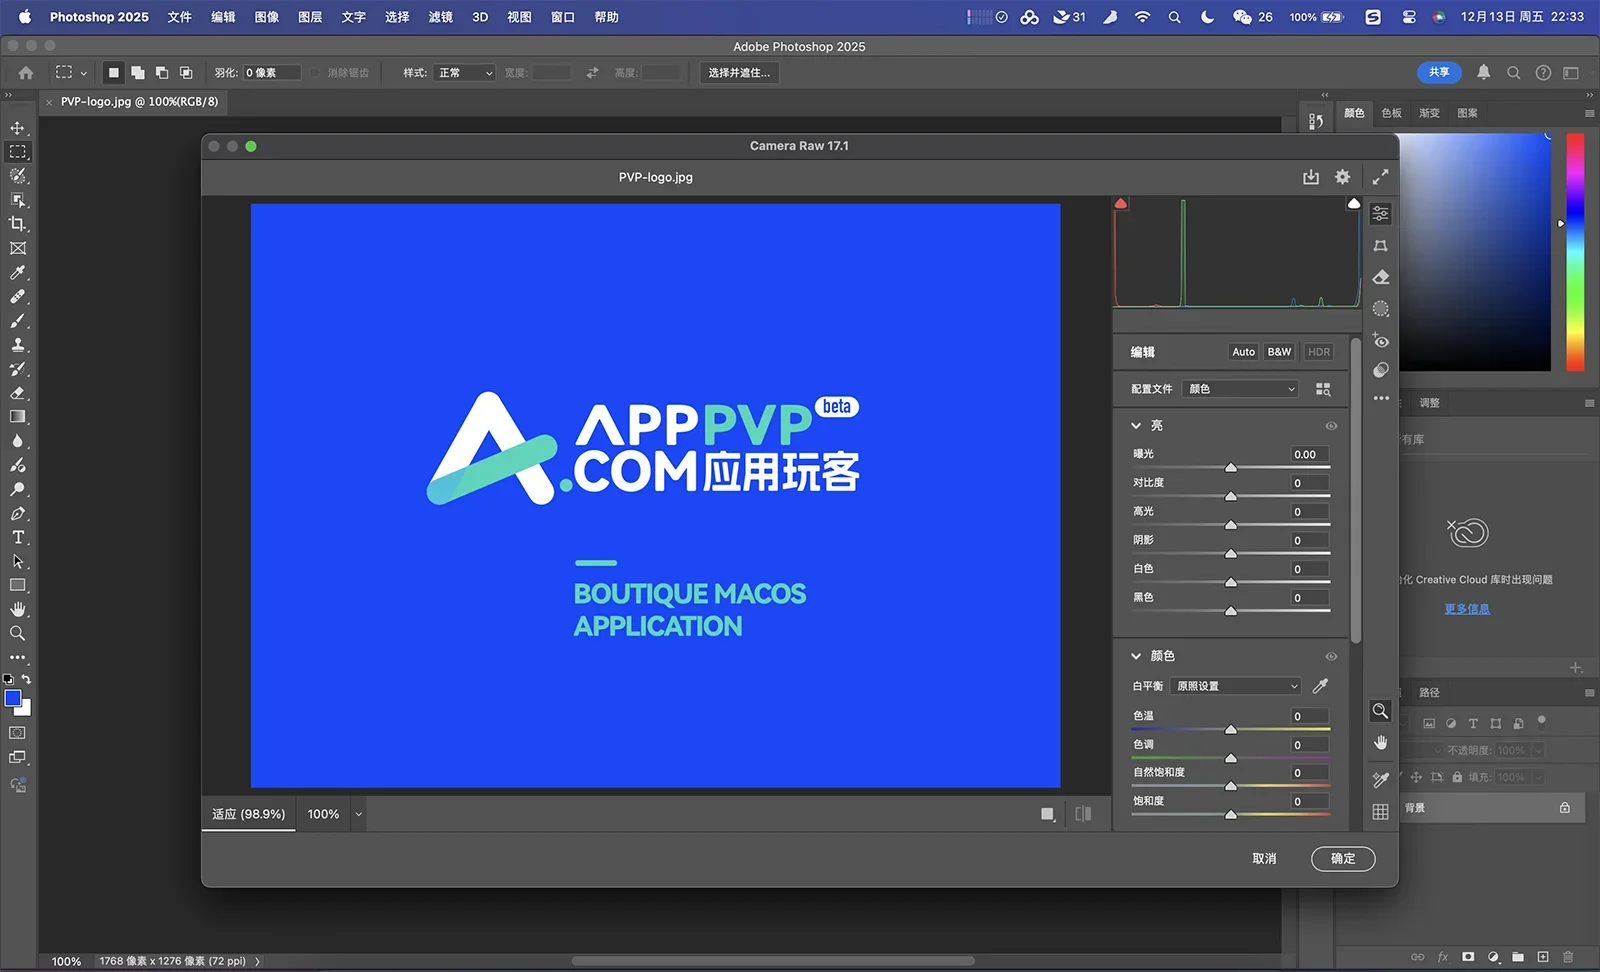The image size is (1600, 972).
Task: Toggle before/after view in Camera Raw
Action: pyautogui.click(x=1083, y=814)
